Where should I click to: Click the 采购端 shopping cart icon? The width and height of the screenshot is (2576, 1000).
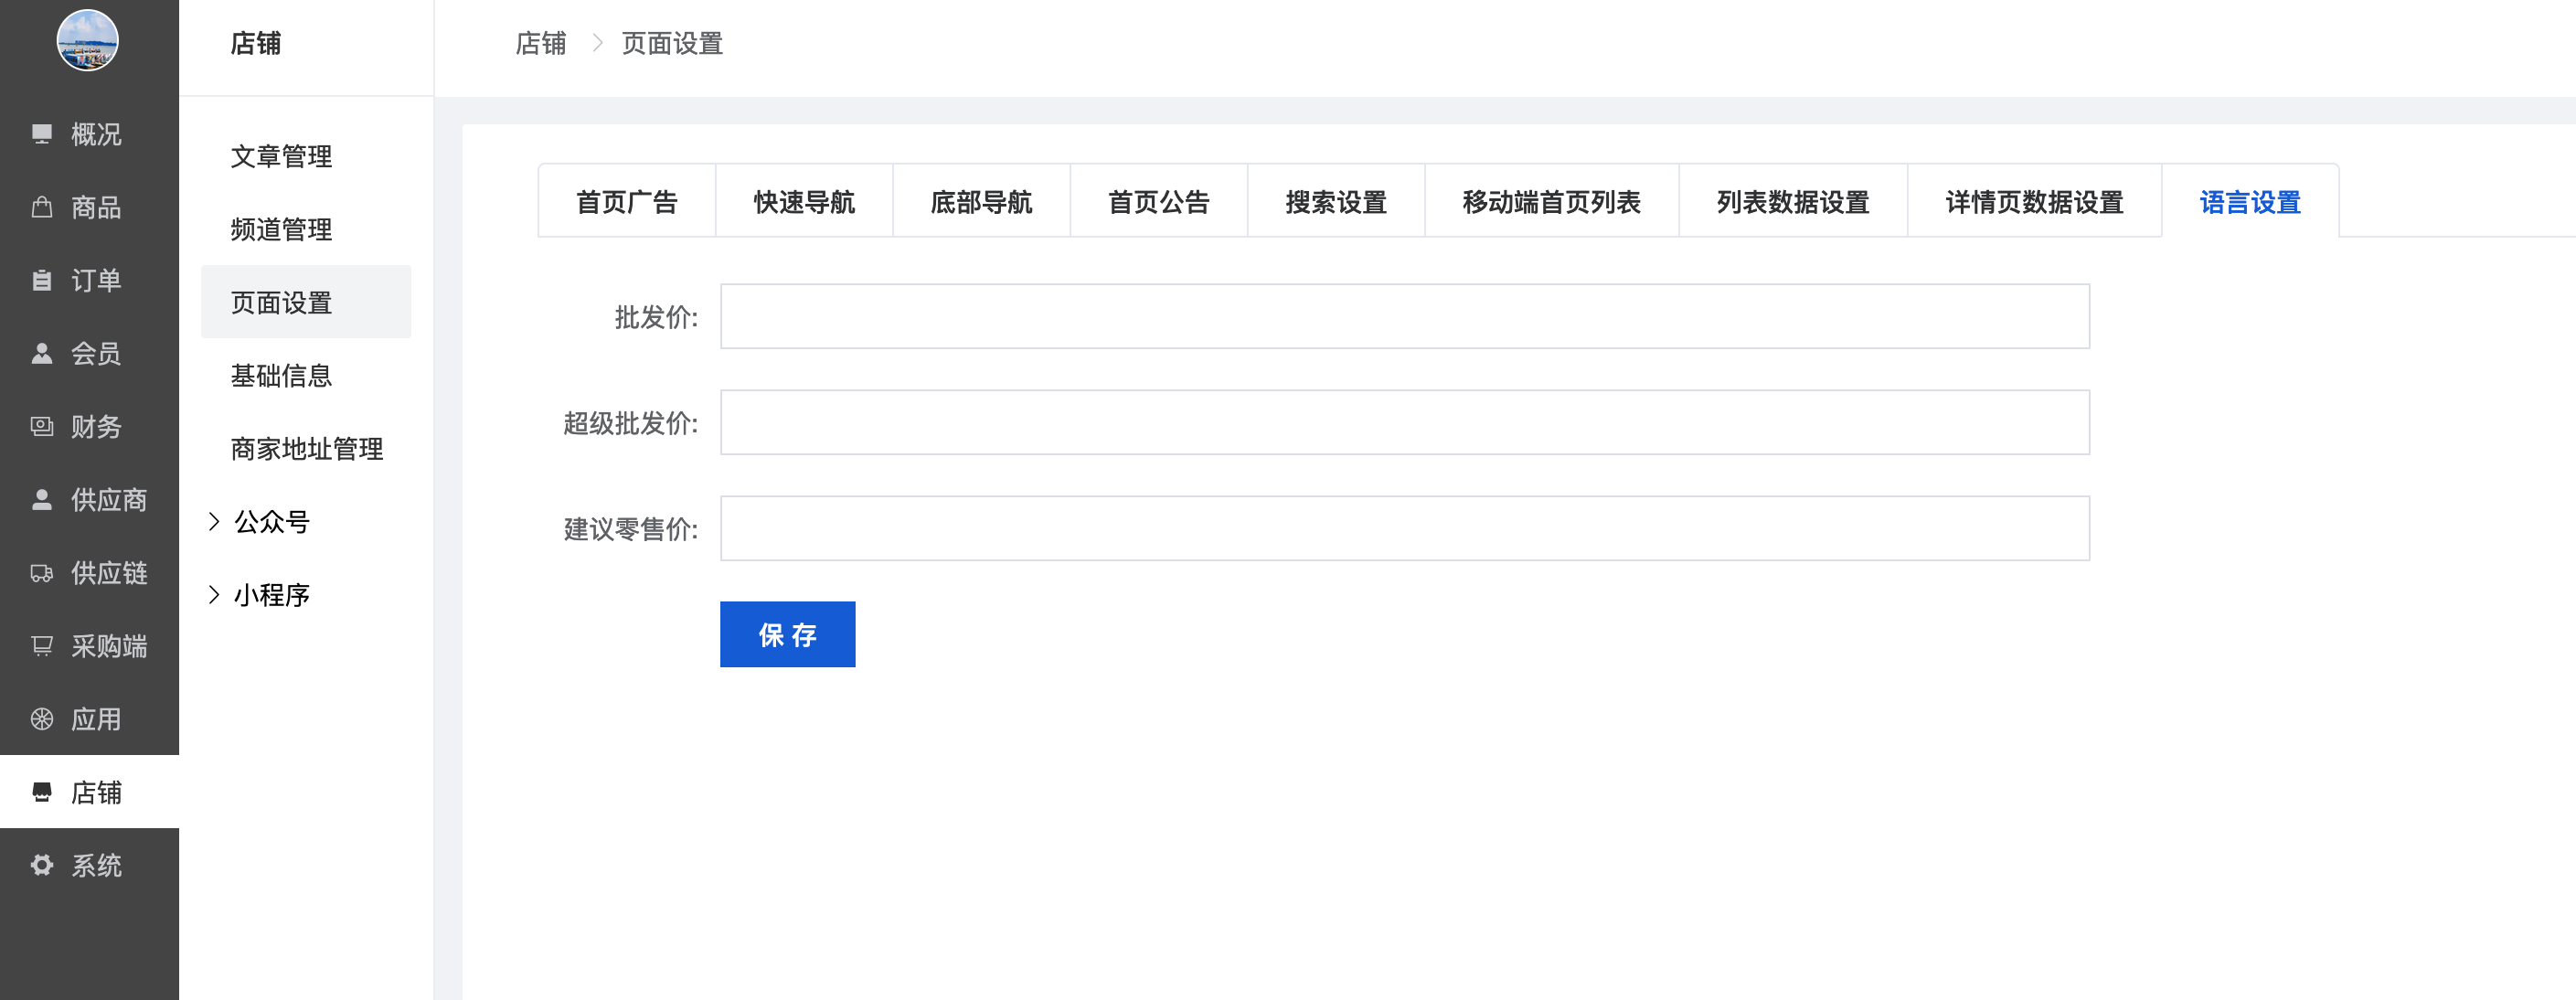42,646
